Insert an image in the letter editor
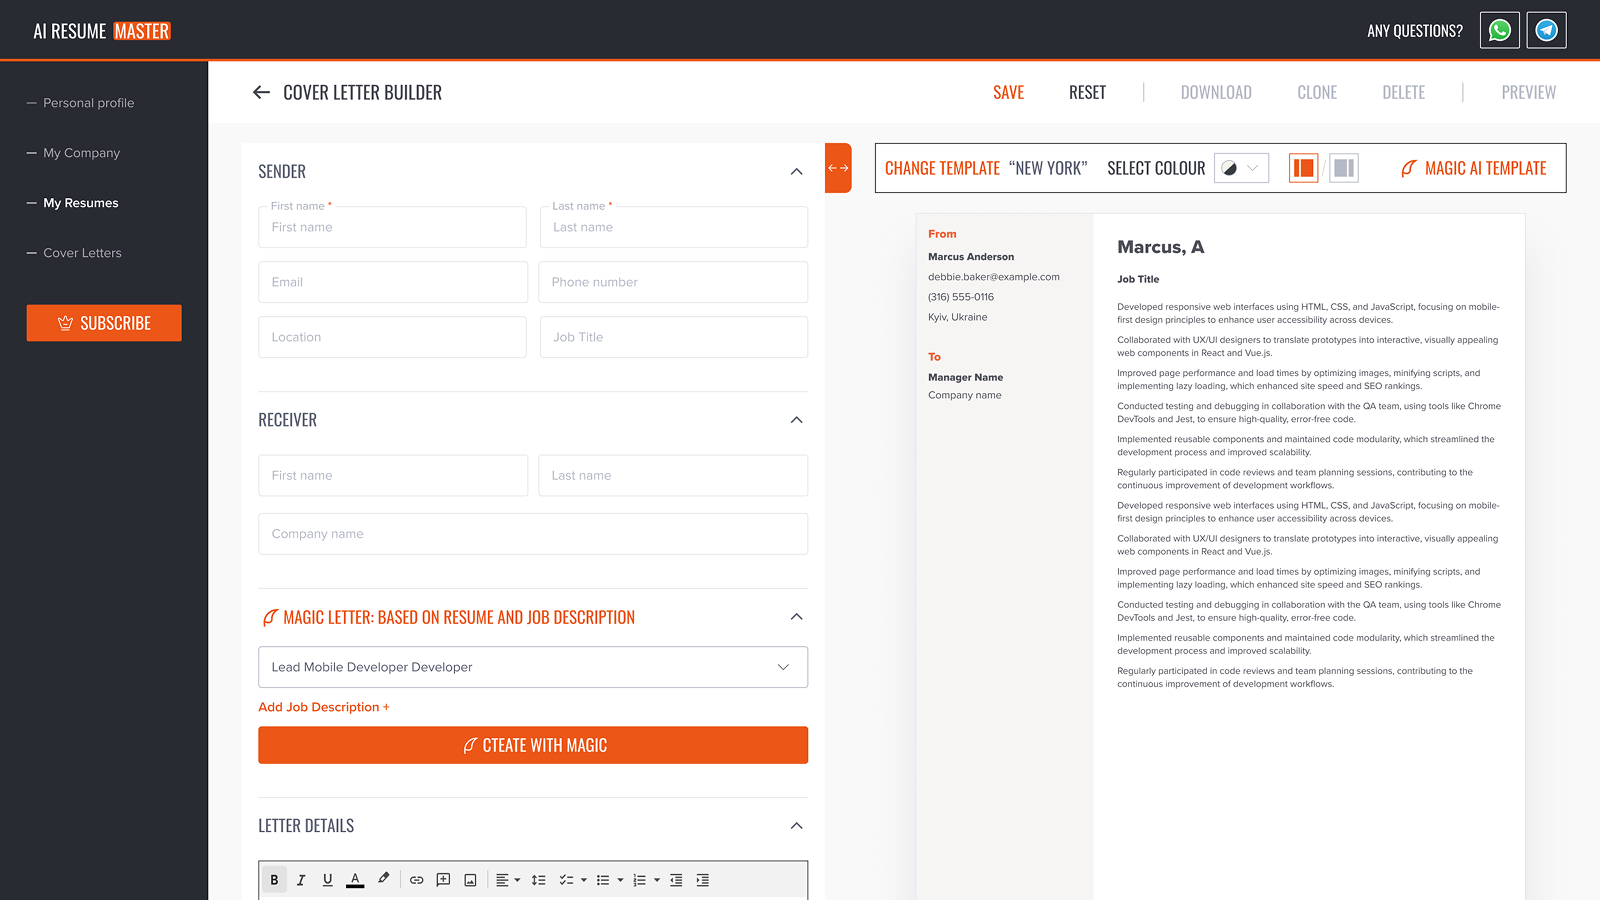Viewport: 1600px width, 900px height. [470, 880]
